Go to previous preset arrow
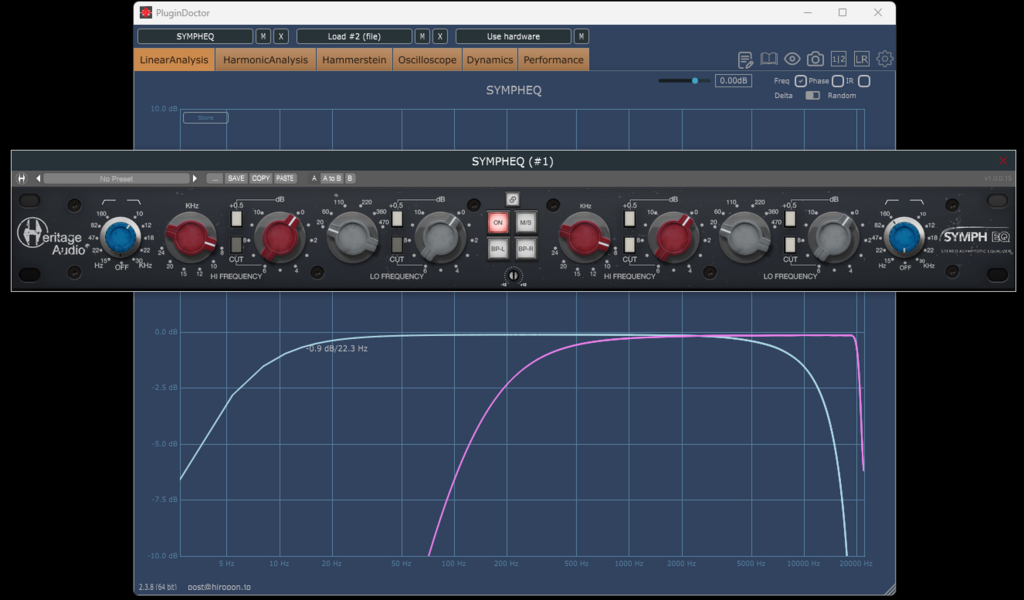Viewport: 1024px width, 600px height. tap(38, 178)
